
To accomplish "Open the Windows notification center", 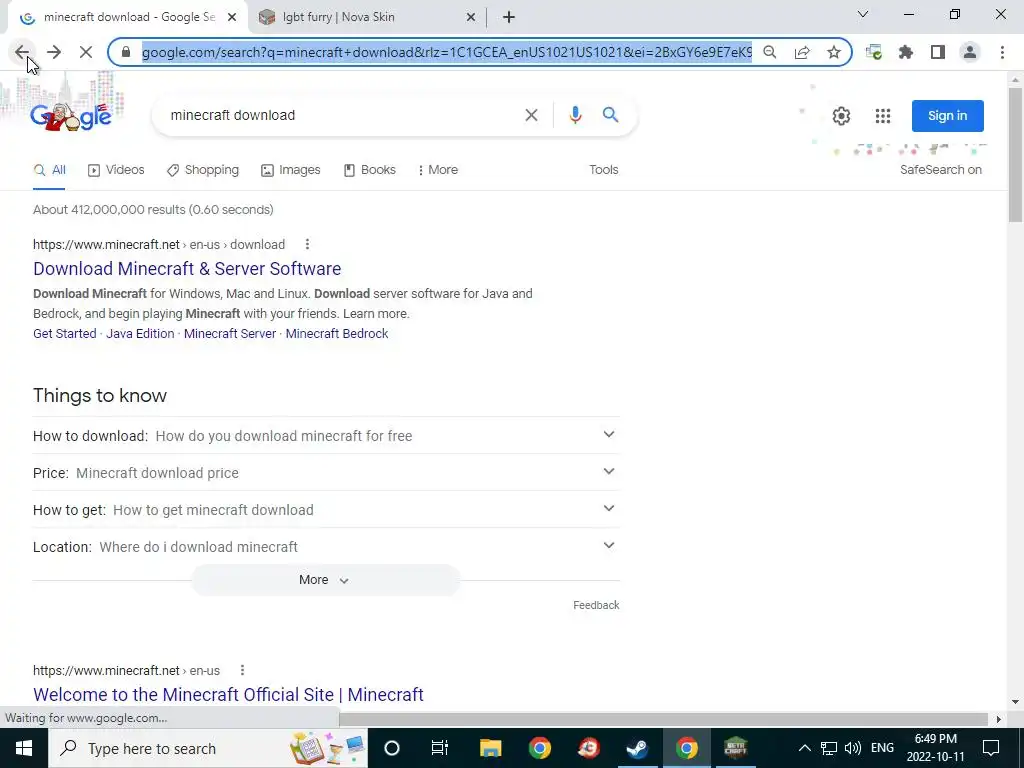I will (991, 748).
